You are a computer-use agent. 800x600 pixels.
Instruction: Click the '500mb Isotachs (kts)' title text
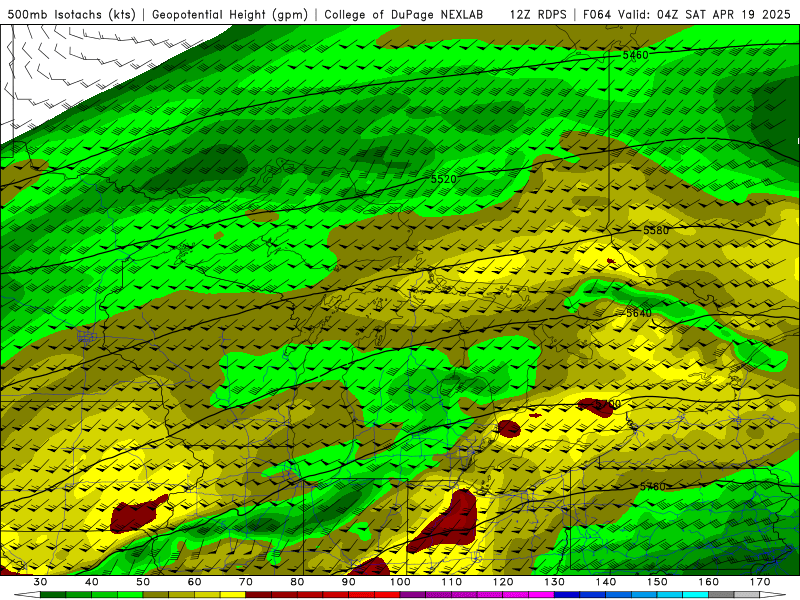click(71, 14)
